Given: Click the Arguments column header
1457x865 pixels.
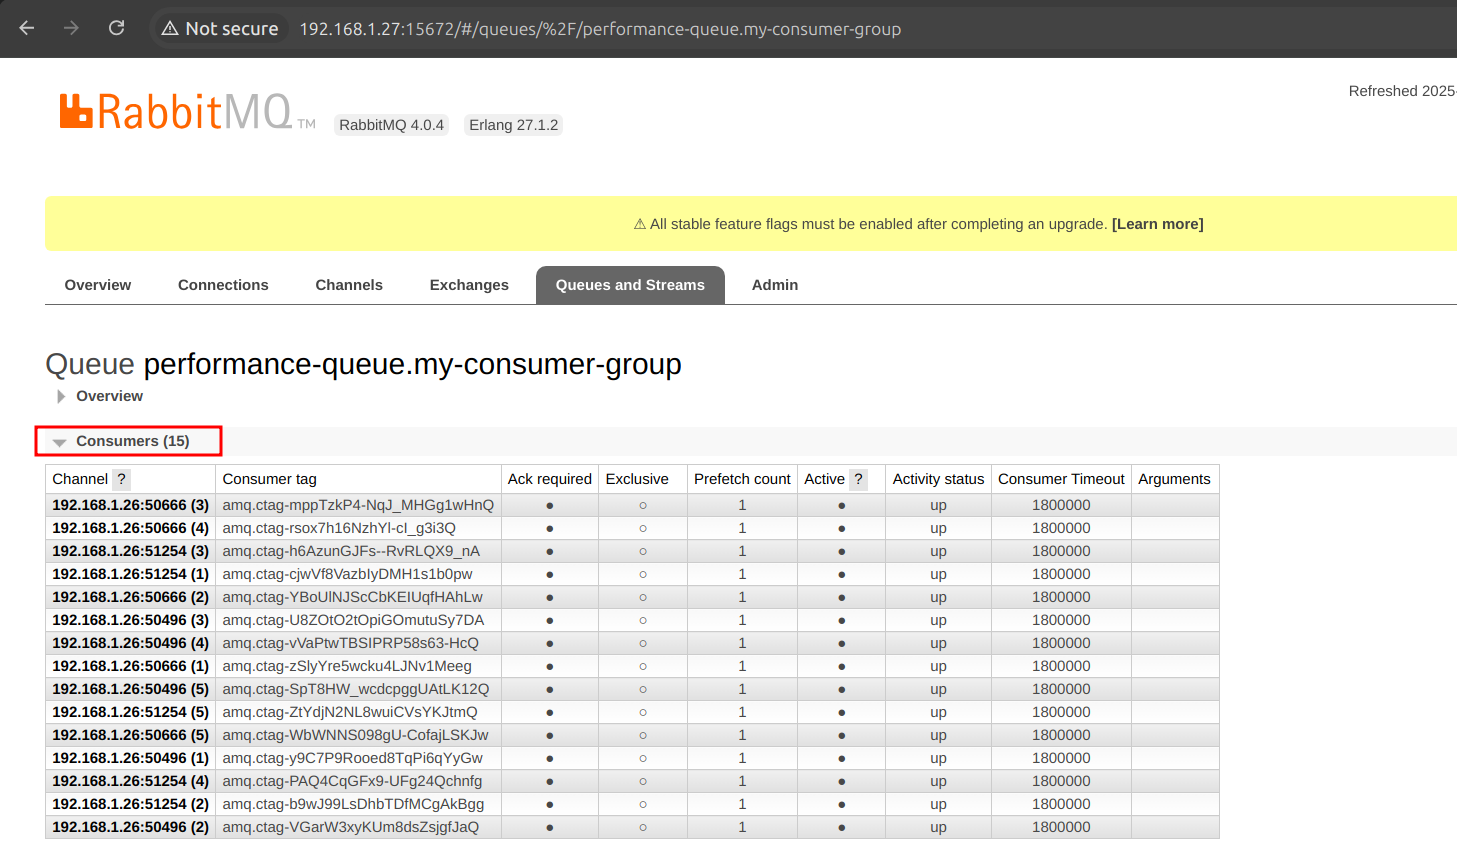Looking at the screenshot, I should [x=1174, y=479].
